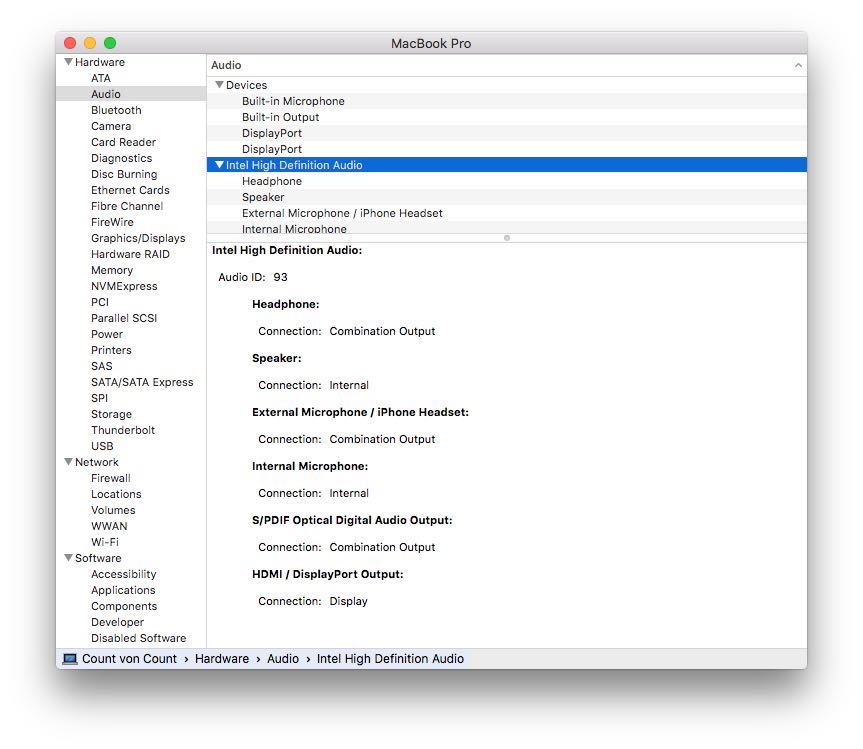Open SATA/SATA Express section
The image size is (863, 749).
pos(142,381)
